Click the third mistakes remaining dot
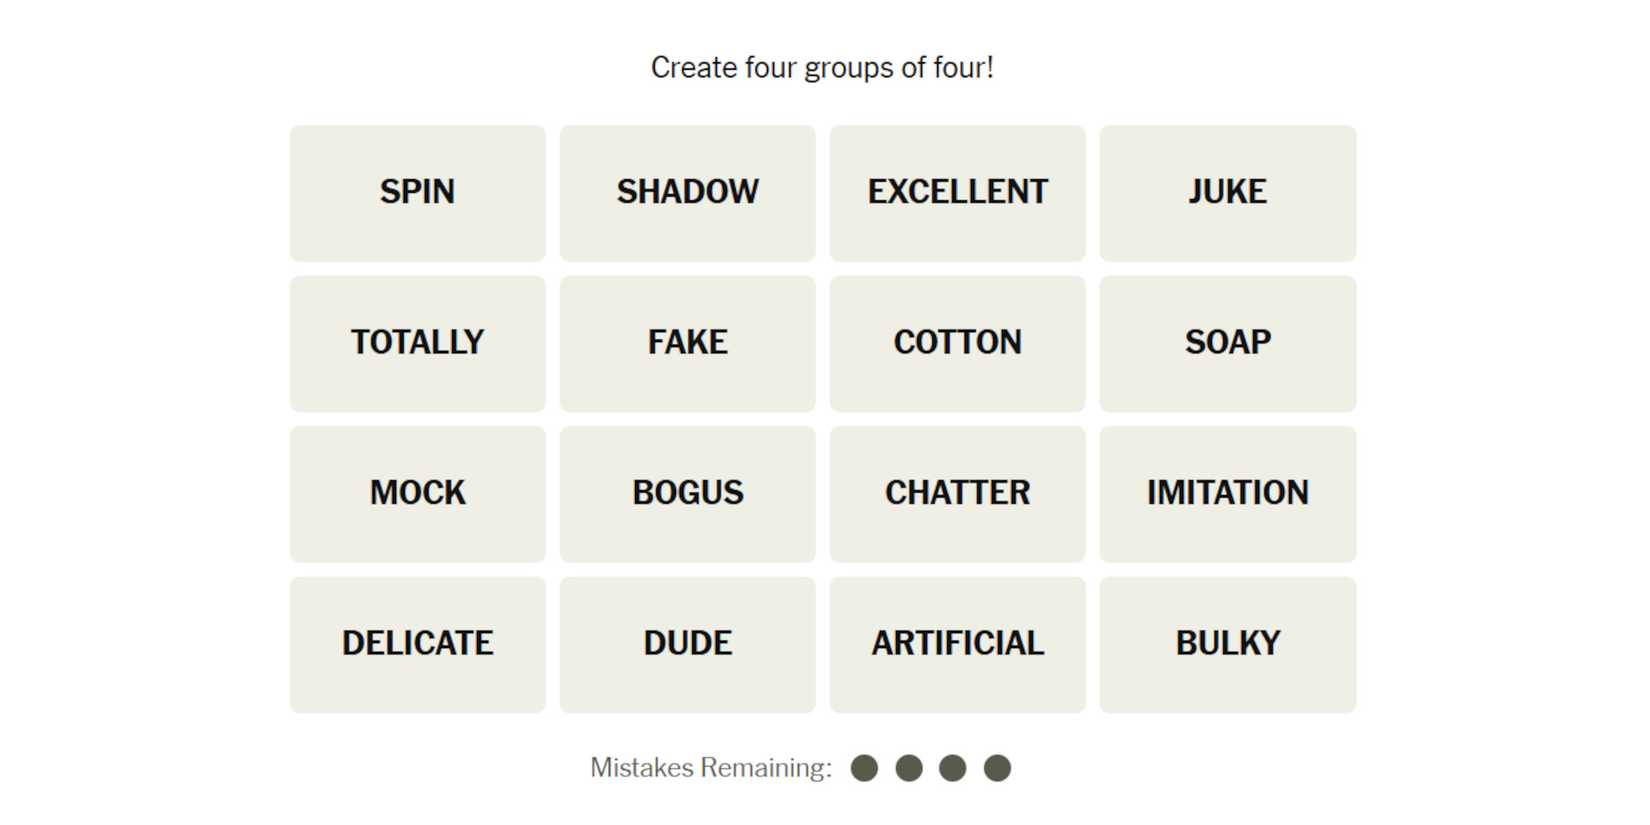1650x825 pixels. coord(953,768)
